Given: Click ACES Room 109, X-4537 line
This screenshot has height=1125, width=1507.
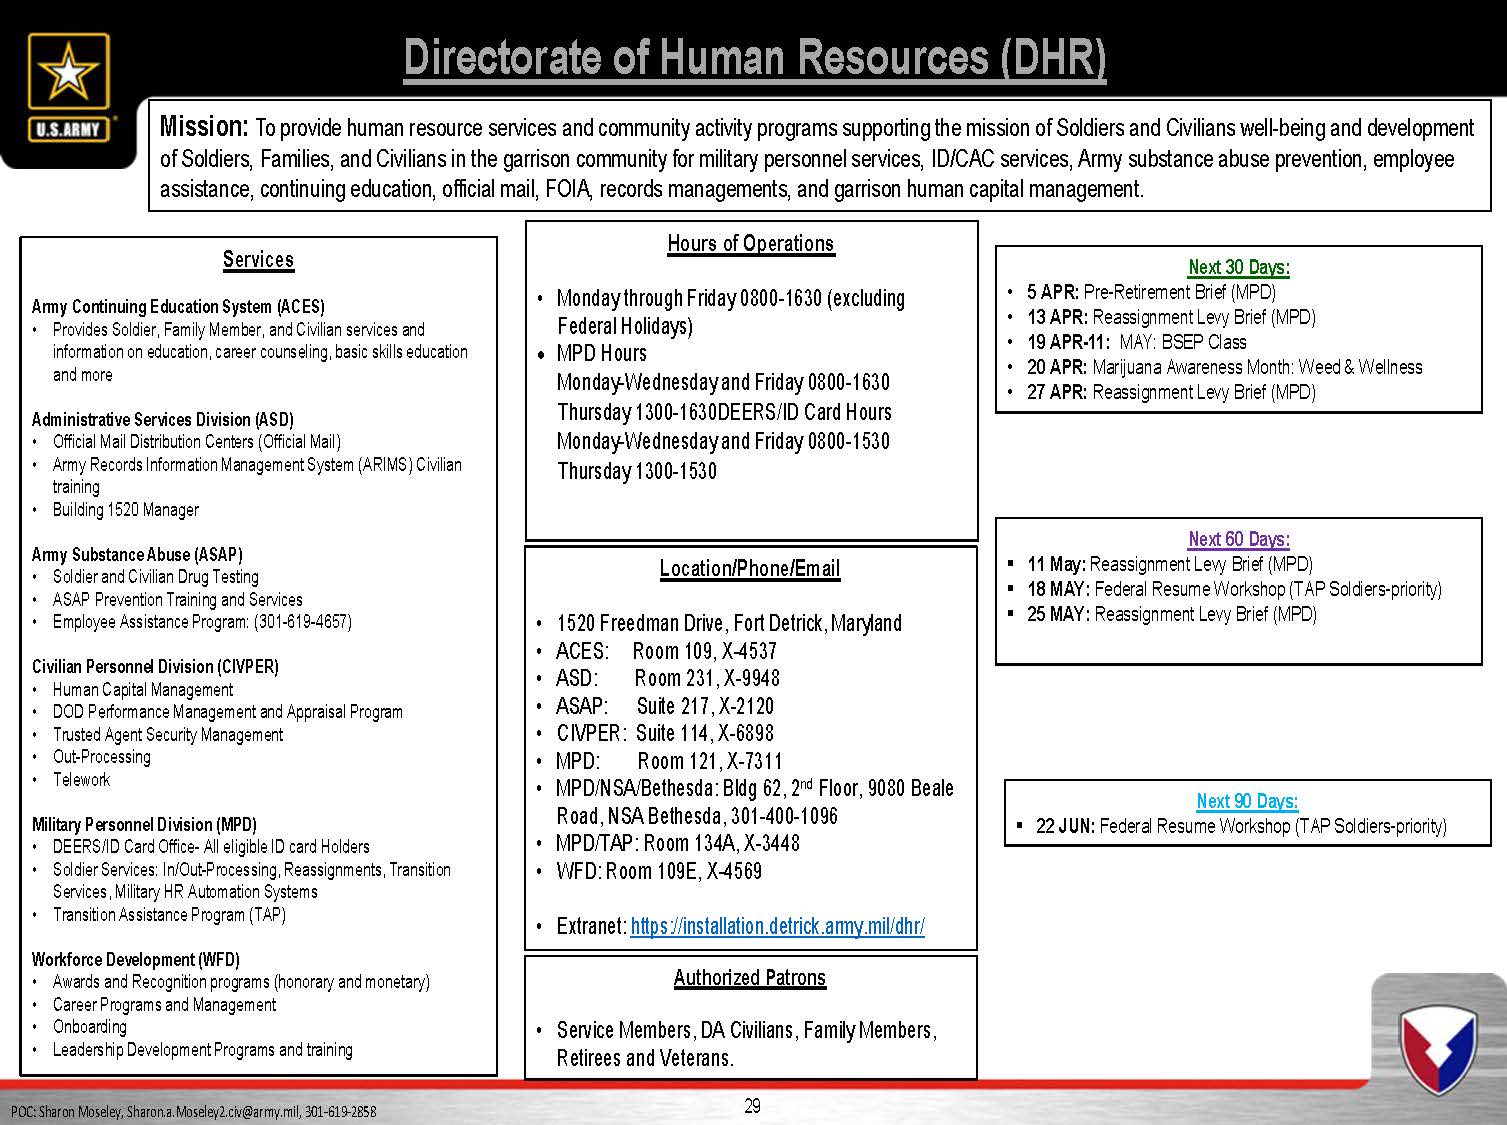Looking at the screenshot, I should click(666, 651).
